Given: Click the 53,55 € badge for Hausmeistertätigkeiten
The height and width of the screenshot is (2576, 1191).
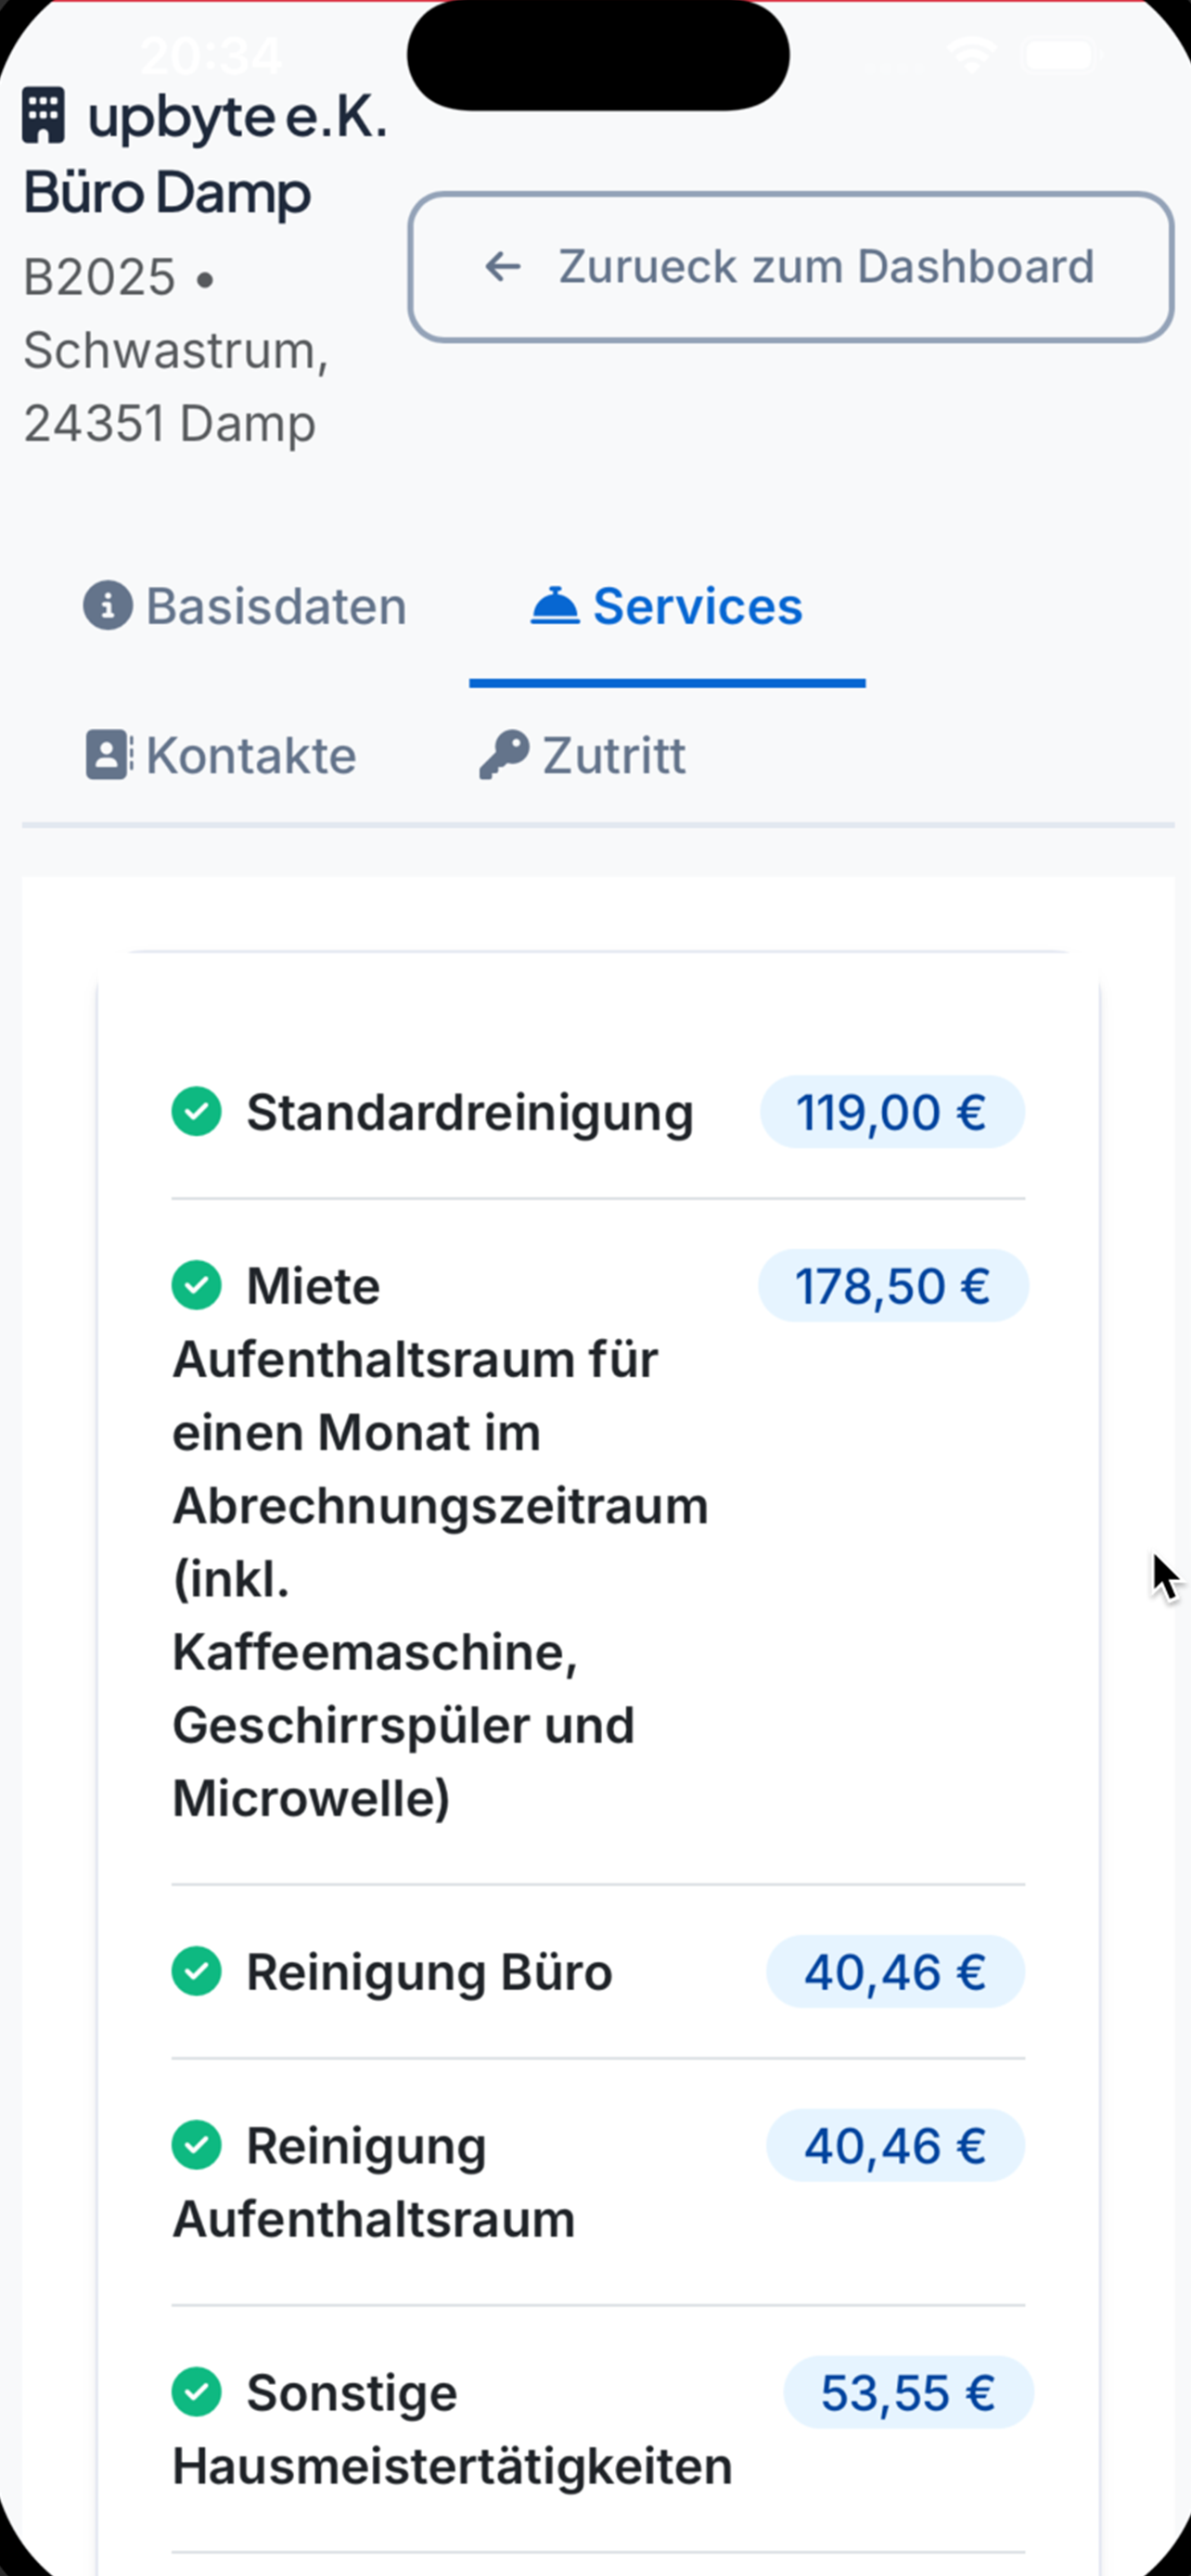Looking at the screenshot, I should [x=907, y=2392].
